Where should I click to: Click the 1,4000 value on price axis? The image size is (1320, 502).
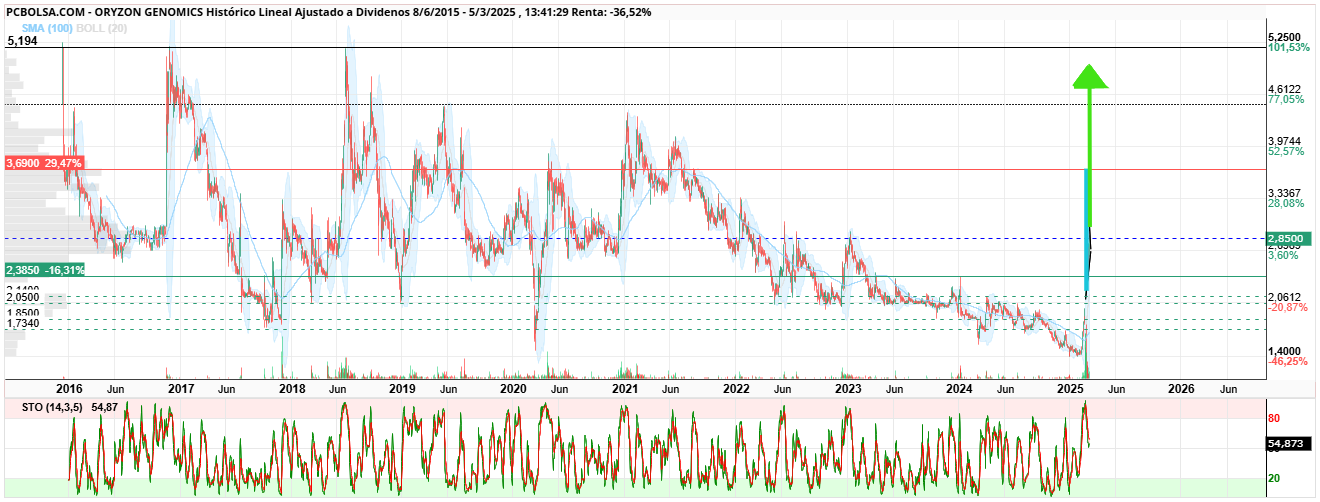(1284, 351)
